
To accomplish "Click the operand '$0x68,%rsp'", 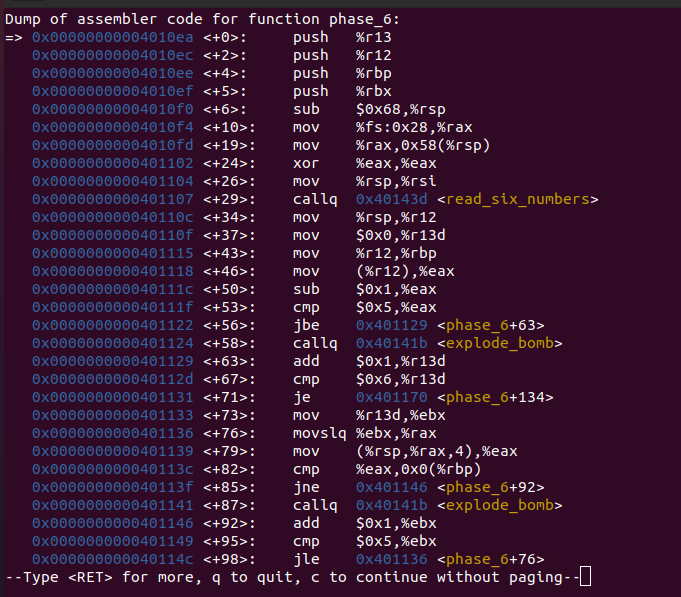I will coord(400,109).
